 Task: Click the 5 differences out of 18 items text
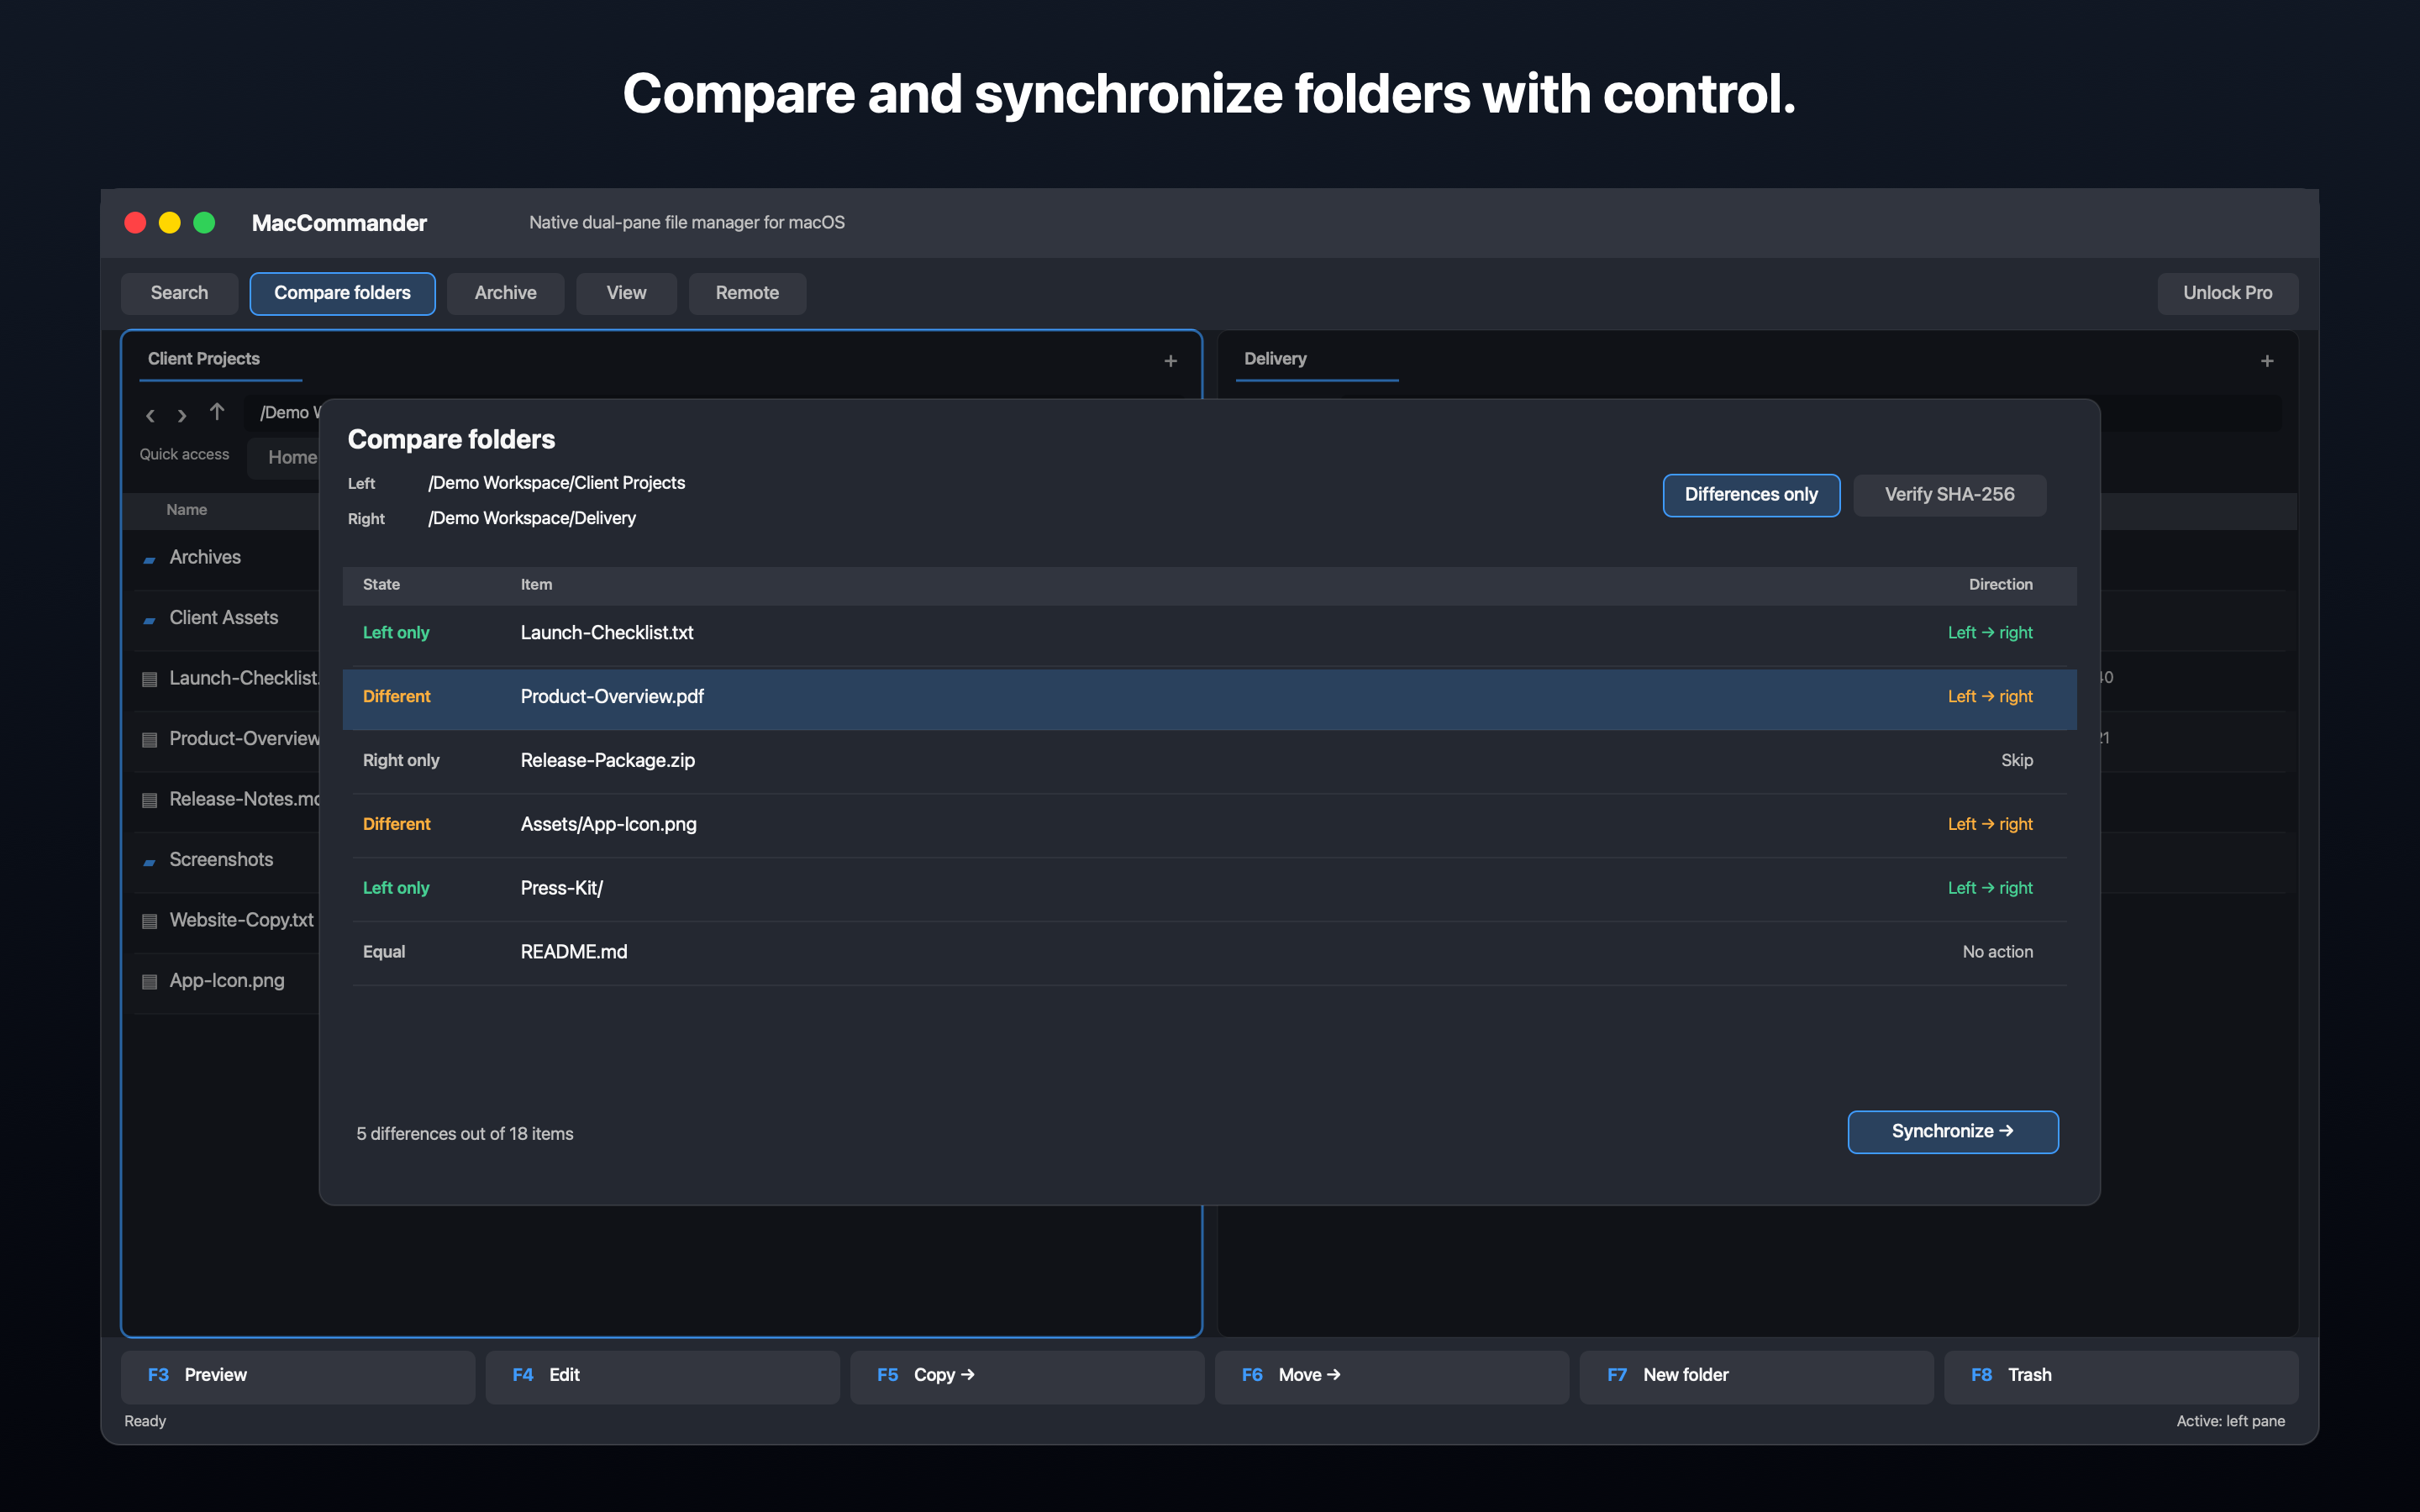click(464, 1134)
